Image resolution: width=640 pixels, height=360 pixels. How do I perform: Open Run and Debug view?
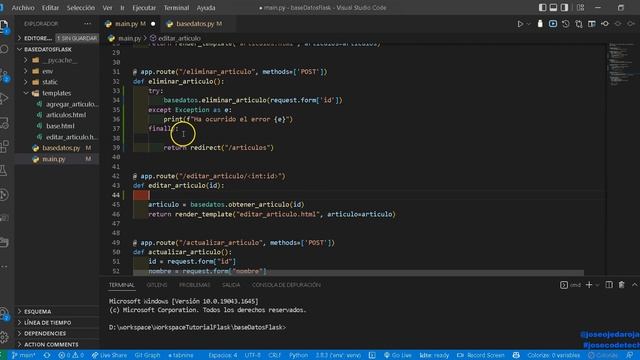4,98
